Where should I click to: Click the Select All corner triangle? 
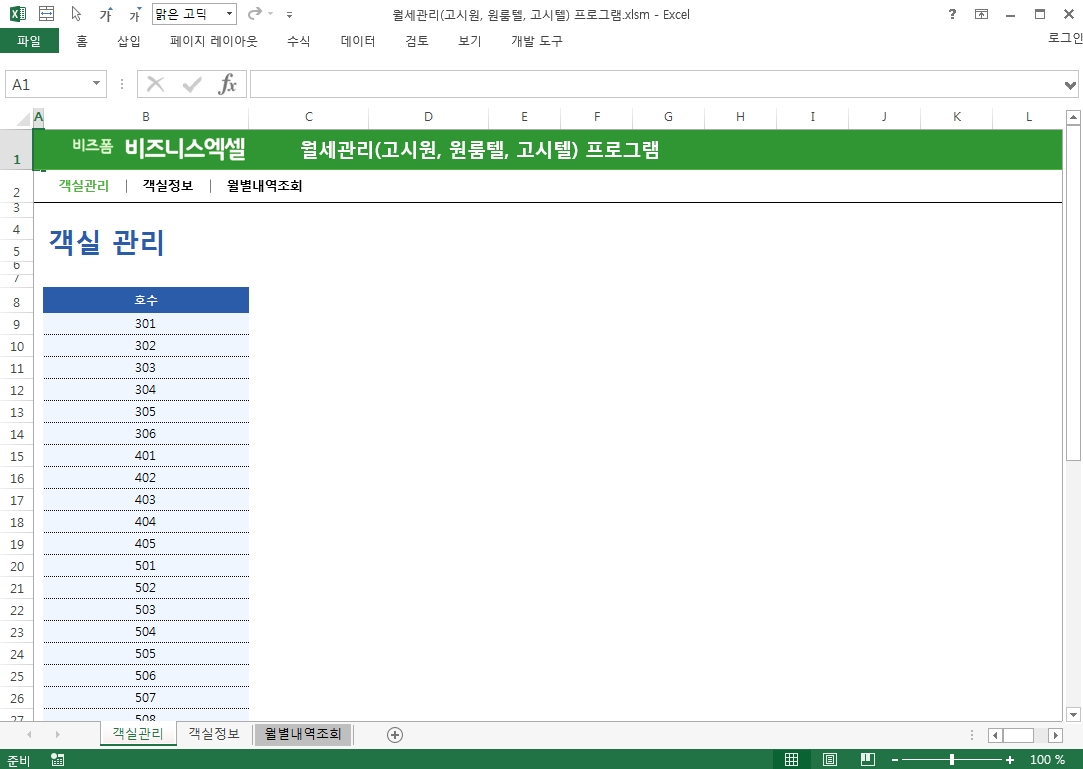pos(23,118)
